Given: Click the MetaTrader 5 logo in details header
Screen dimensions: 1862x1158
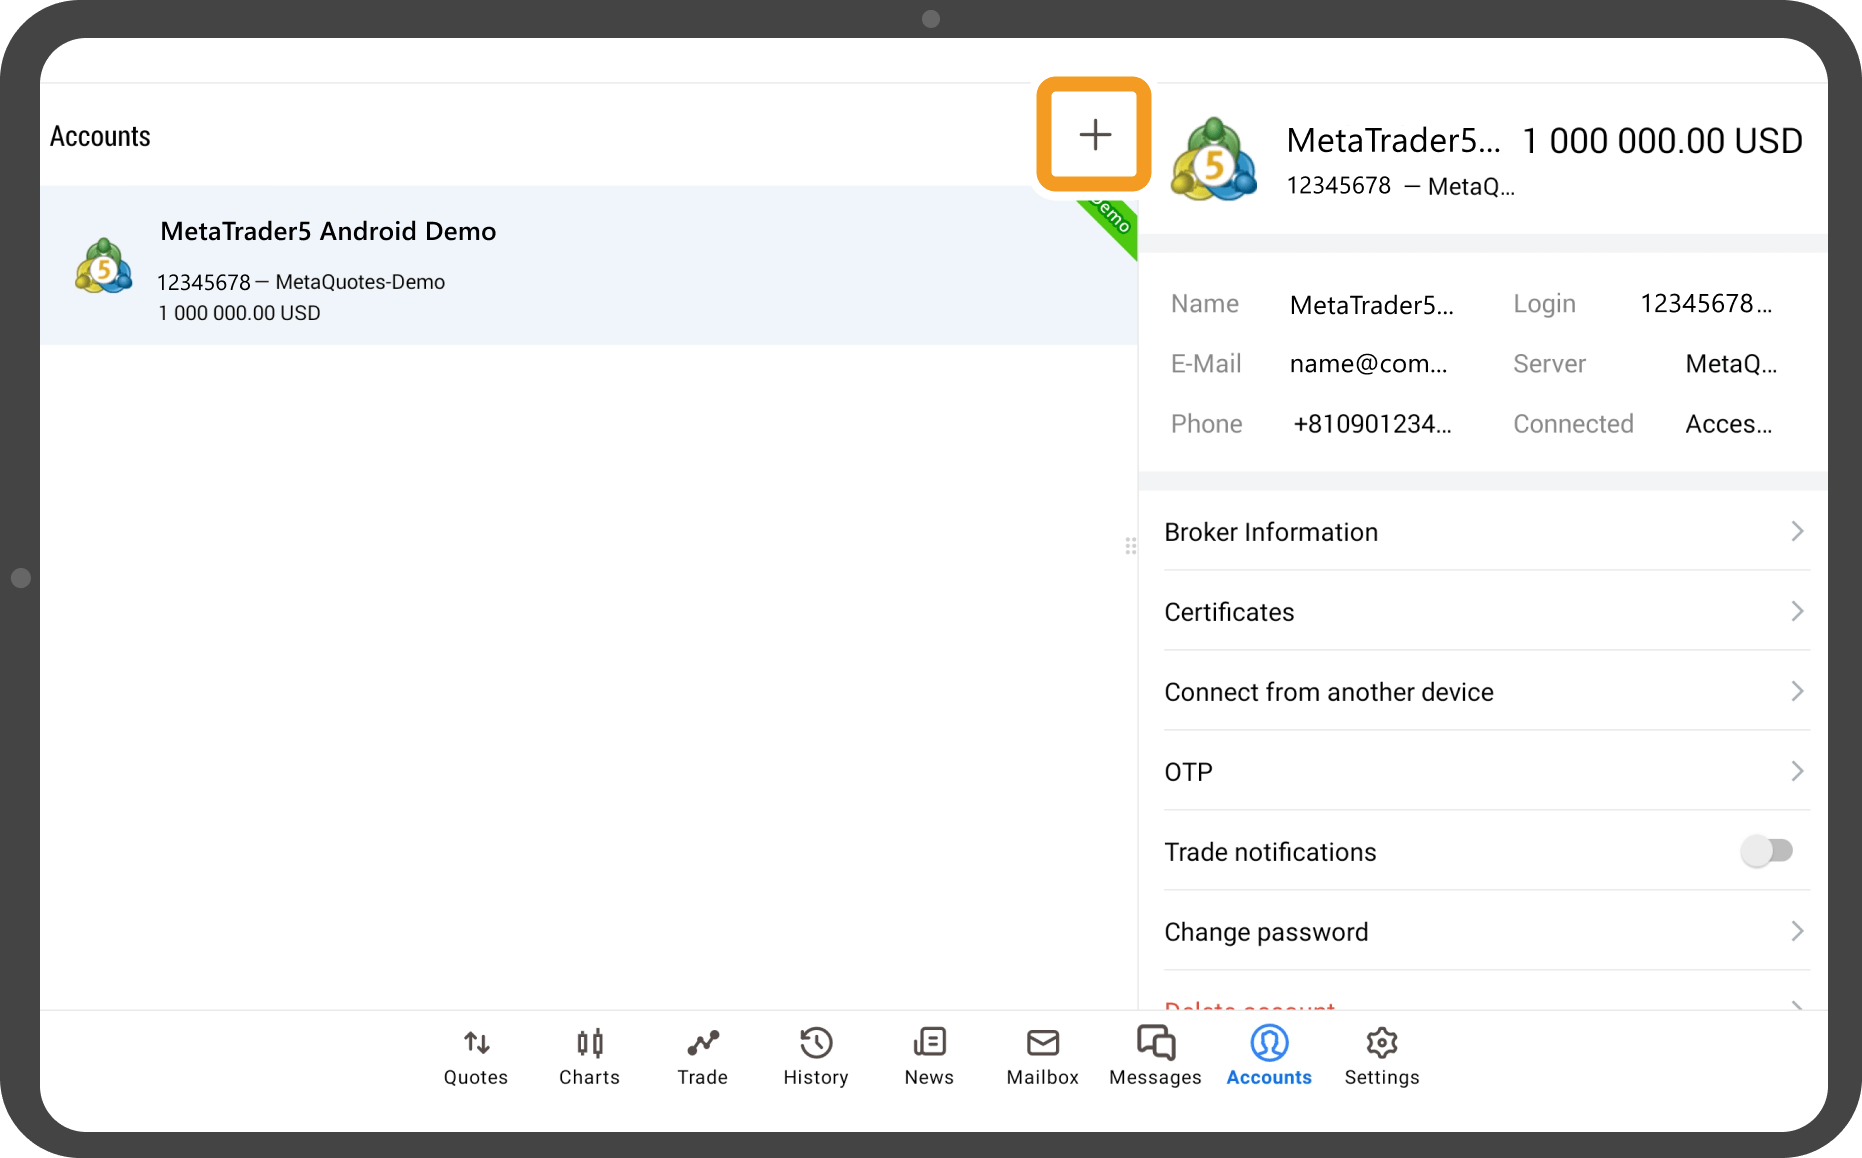Looking at the screenshot, I should point(1213,160).
